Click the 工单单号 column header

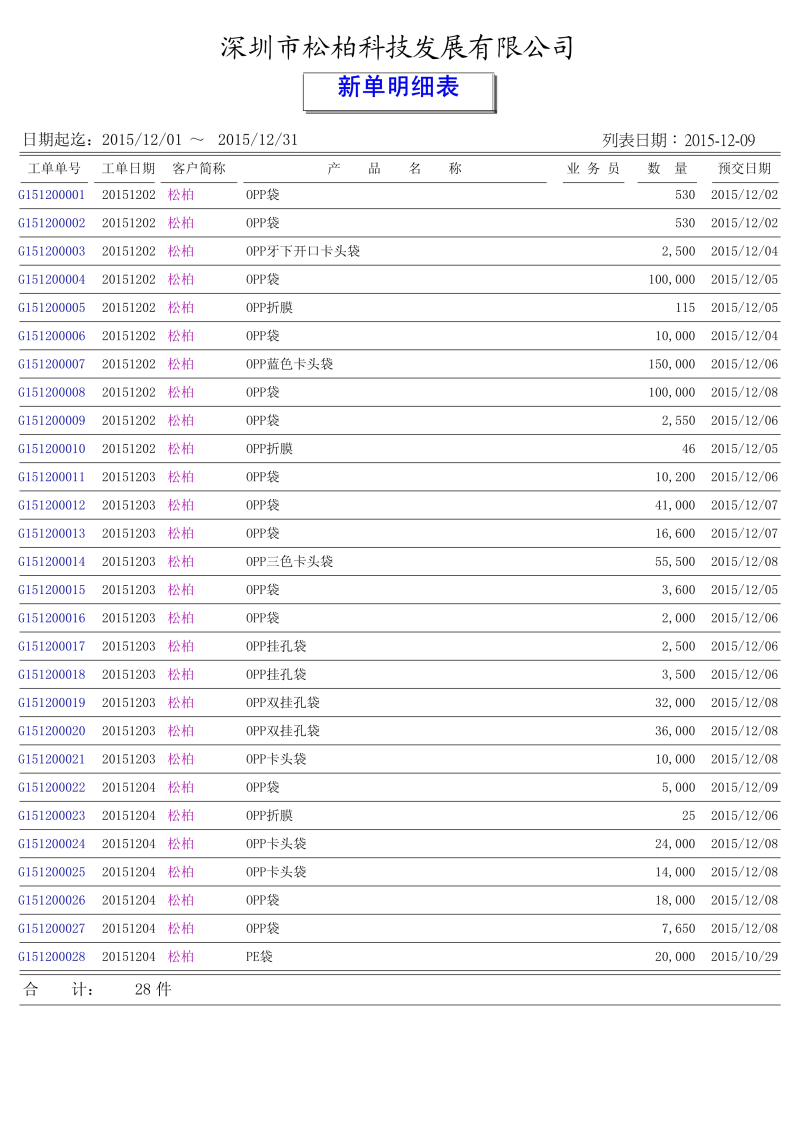click(x=54, y=169)
